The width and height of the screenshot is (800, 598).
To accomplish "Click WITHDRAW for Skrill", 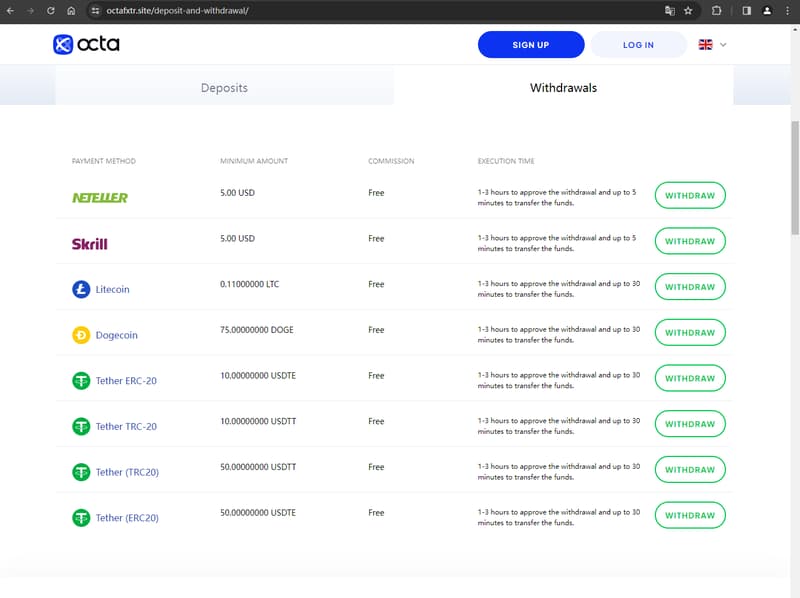I will (x=690, y=241).
